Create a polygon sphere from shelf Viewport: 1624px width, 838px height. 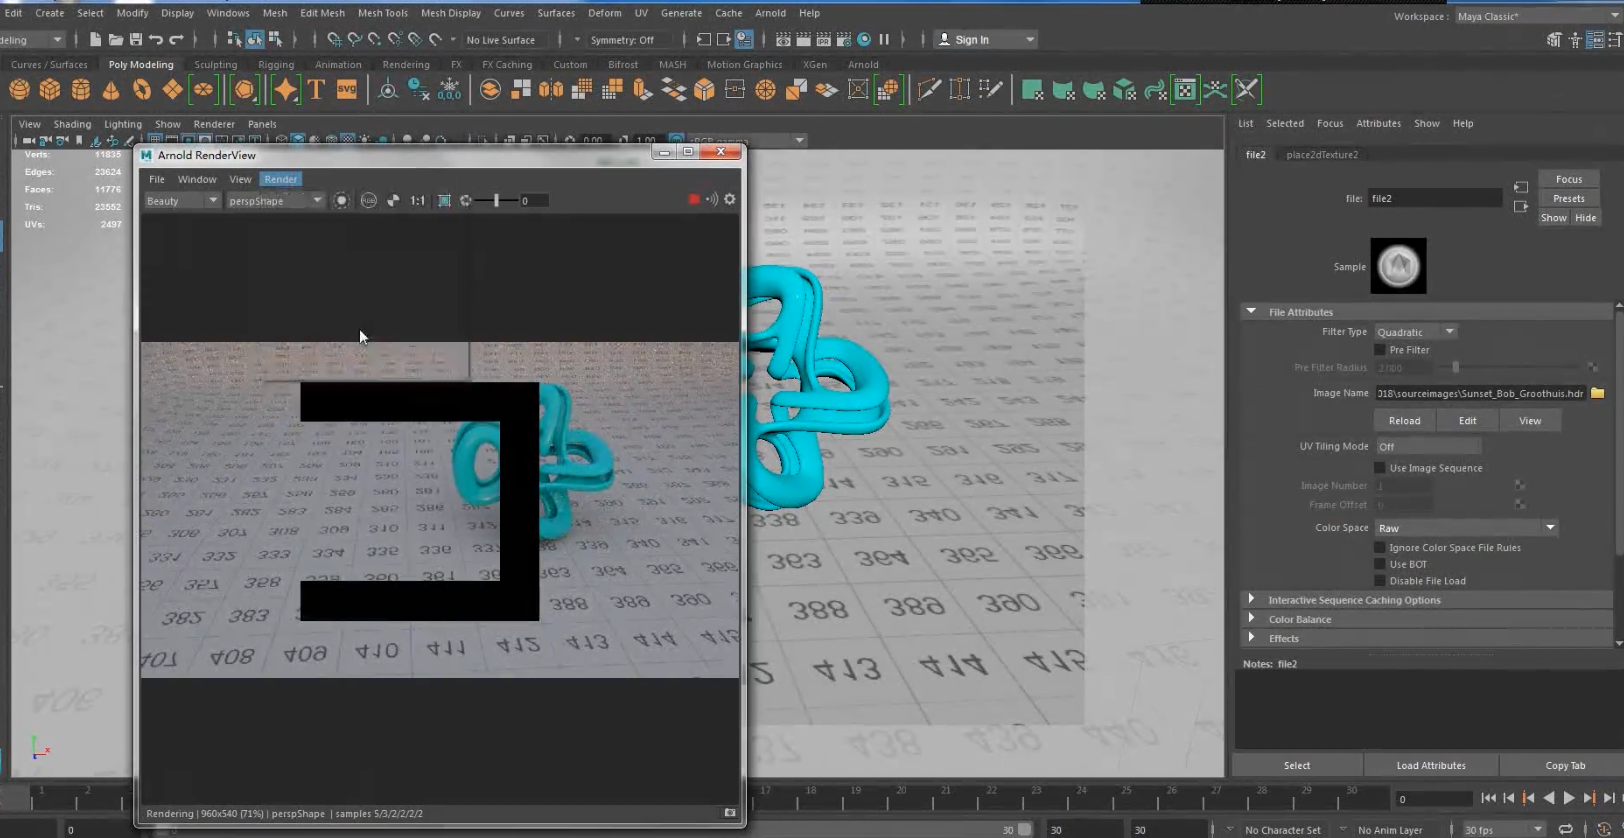click(19, 90)
